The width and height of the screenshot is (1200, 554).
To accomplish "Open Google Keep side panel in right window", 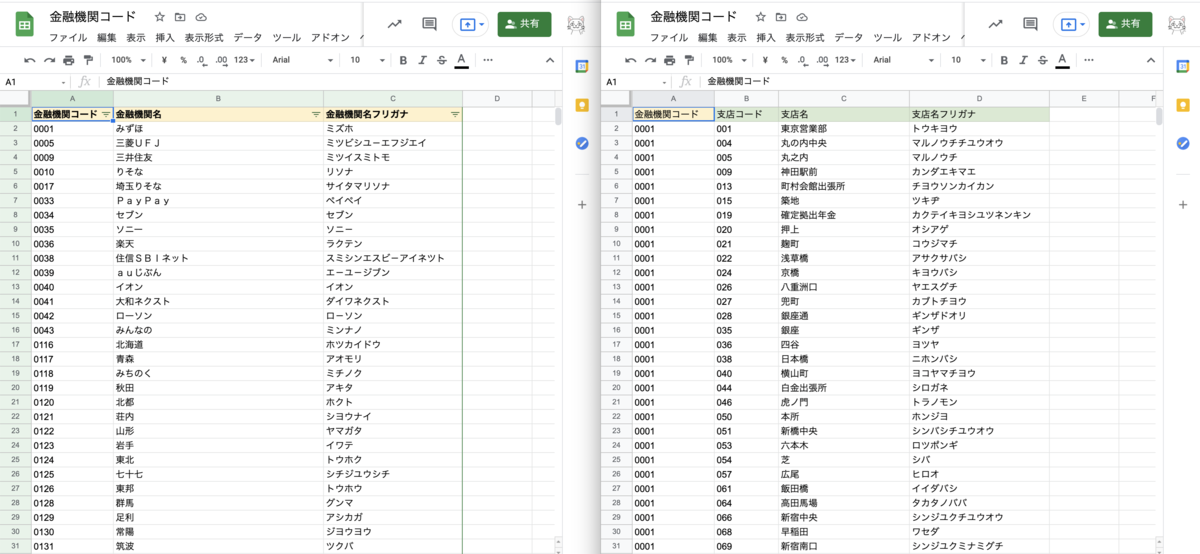I will click(x=1183, y=105).
